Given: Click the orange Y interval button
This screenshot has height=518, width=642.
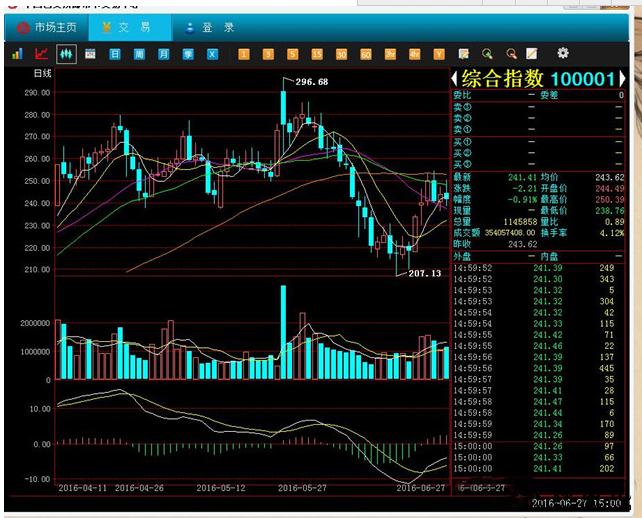Looking at the screenshot, I should (439, 54).
